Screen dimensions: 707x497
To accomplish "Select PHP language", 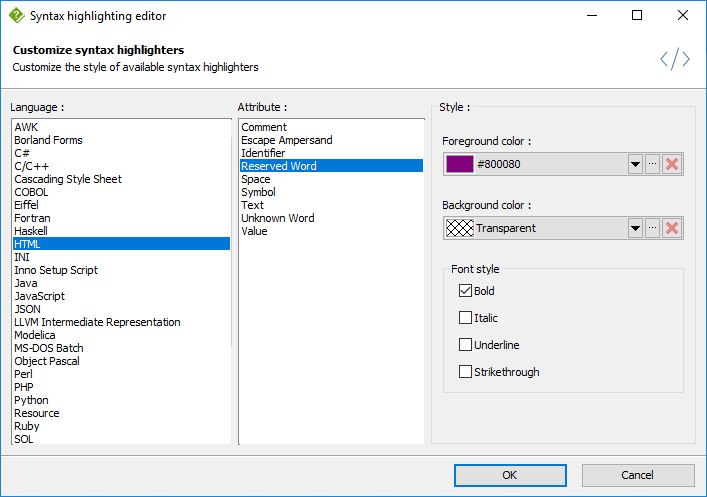I will 122,387.
